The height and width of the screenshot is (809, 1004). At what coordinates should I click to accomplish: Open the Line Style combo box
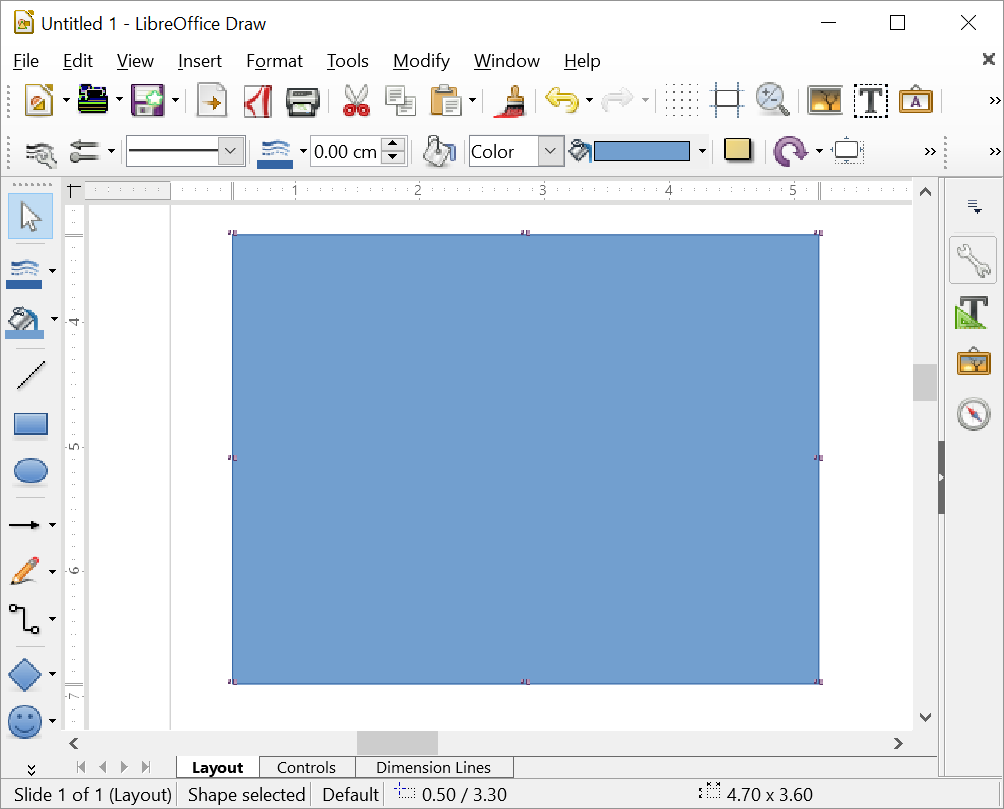(185, 151)
